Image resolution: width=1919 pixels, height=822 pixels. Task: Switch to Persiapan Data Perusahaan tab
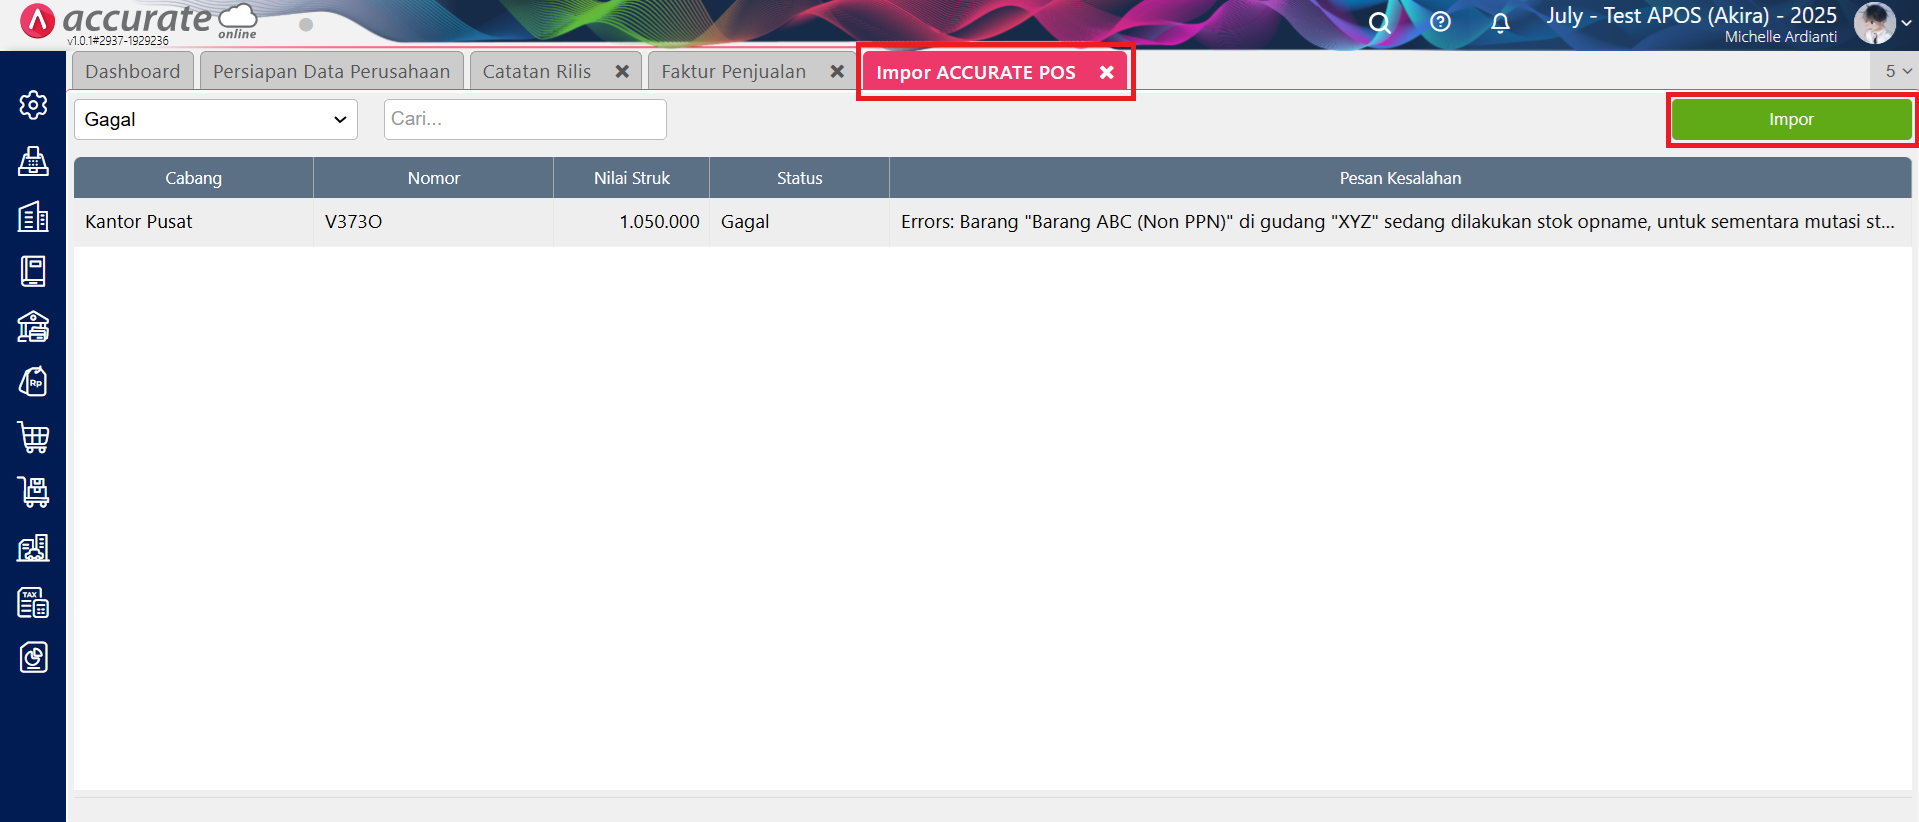pyautogui.click(x=331, y=71)
